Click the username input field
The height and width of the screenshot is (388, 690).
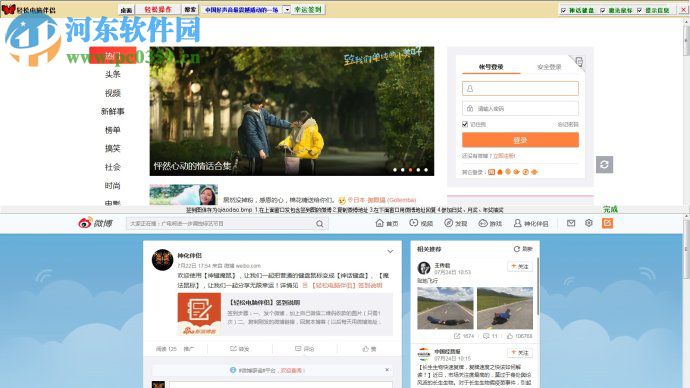(520, 88)
